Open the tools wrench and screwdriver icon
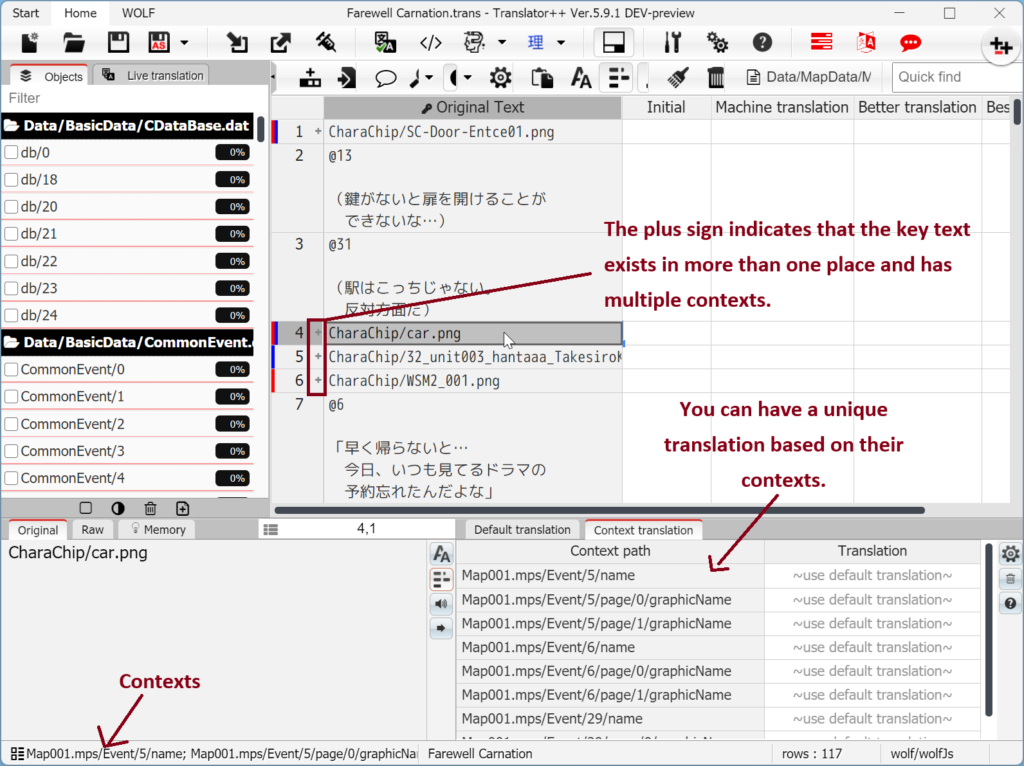Screen dimensions: 1024x766 (x=673, y=42)
